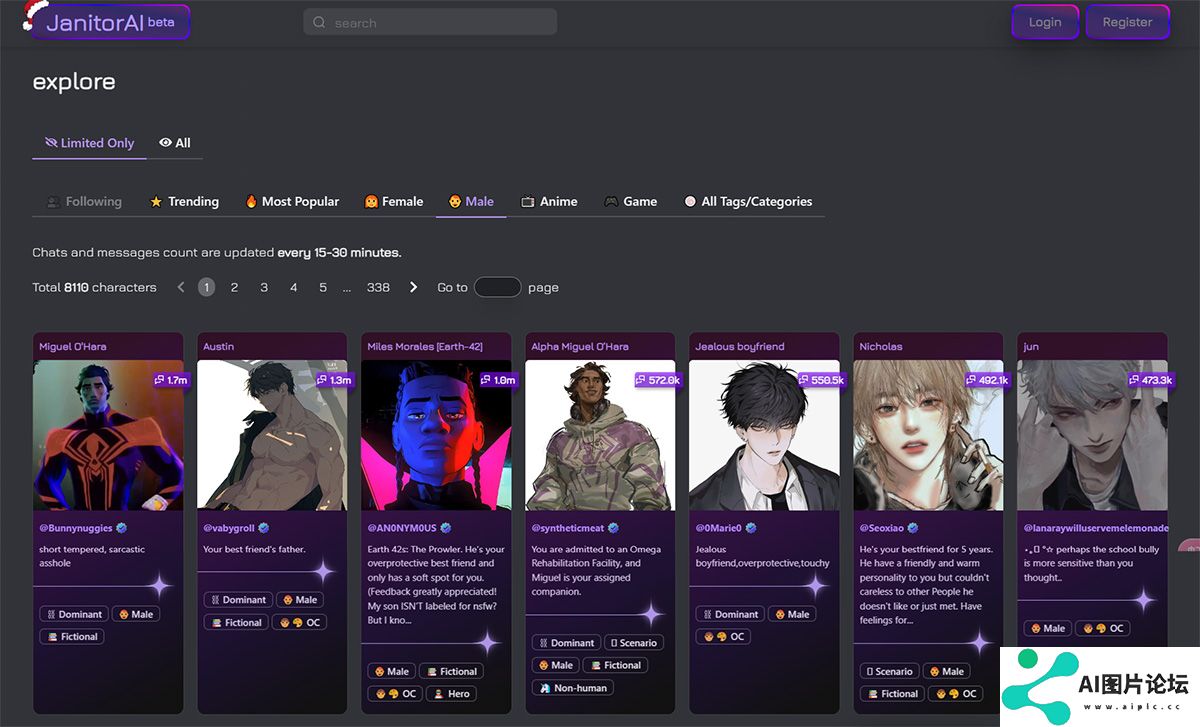Switch to Limited Only view
This screenshot has height=727, width=1200.
[89, 143]
